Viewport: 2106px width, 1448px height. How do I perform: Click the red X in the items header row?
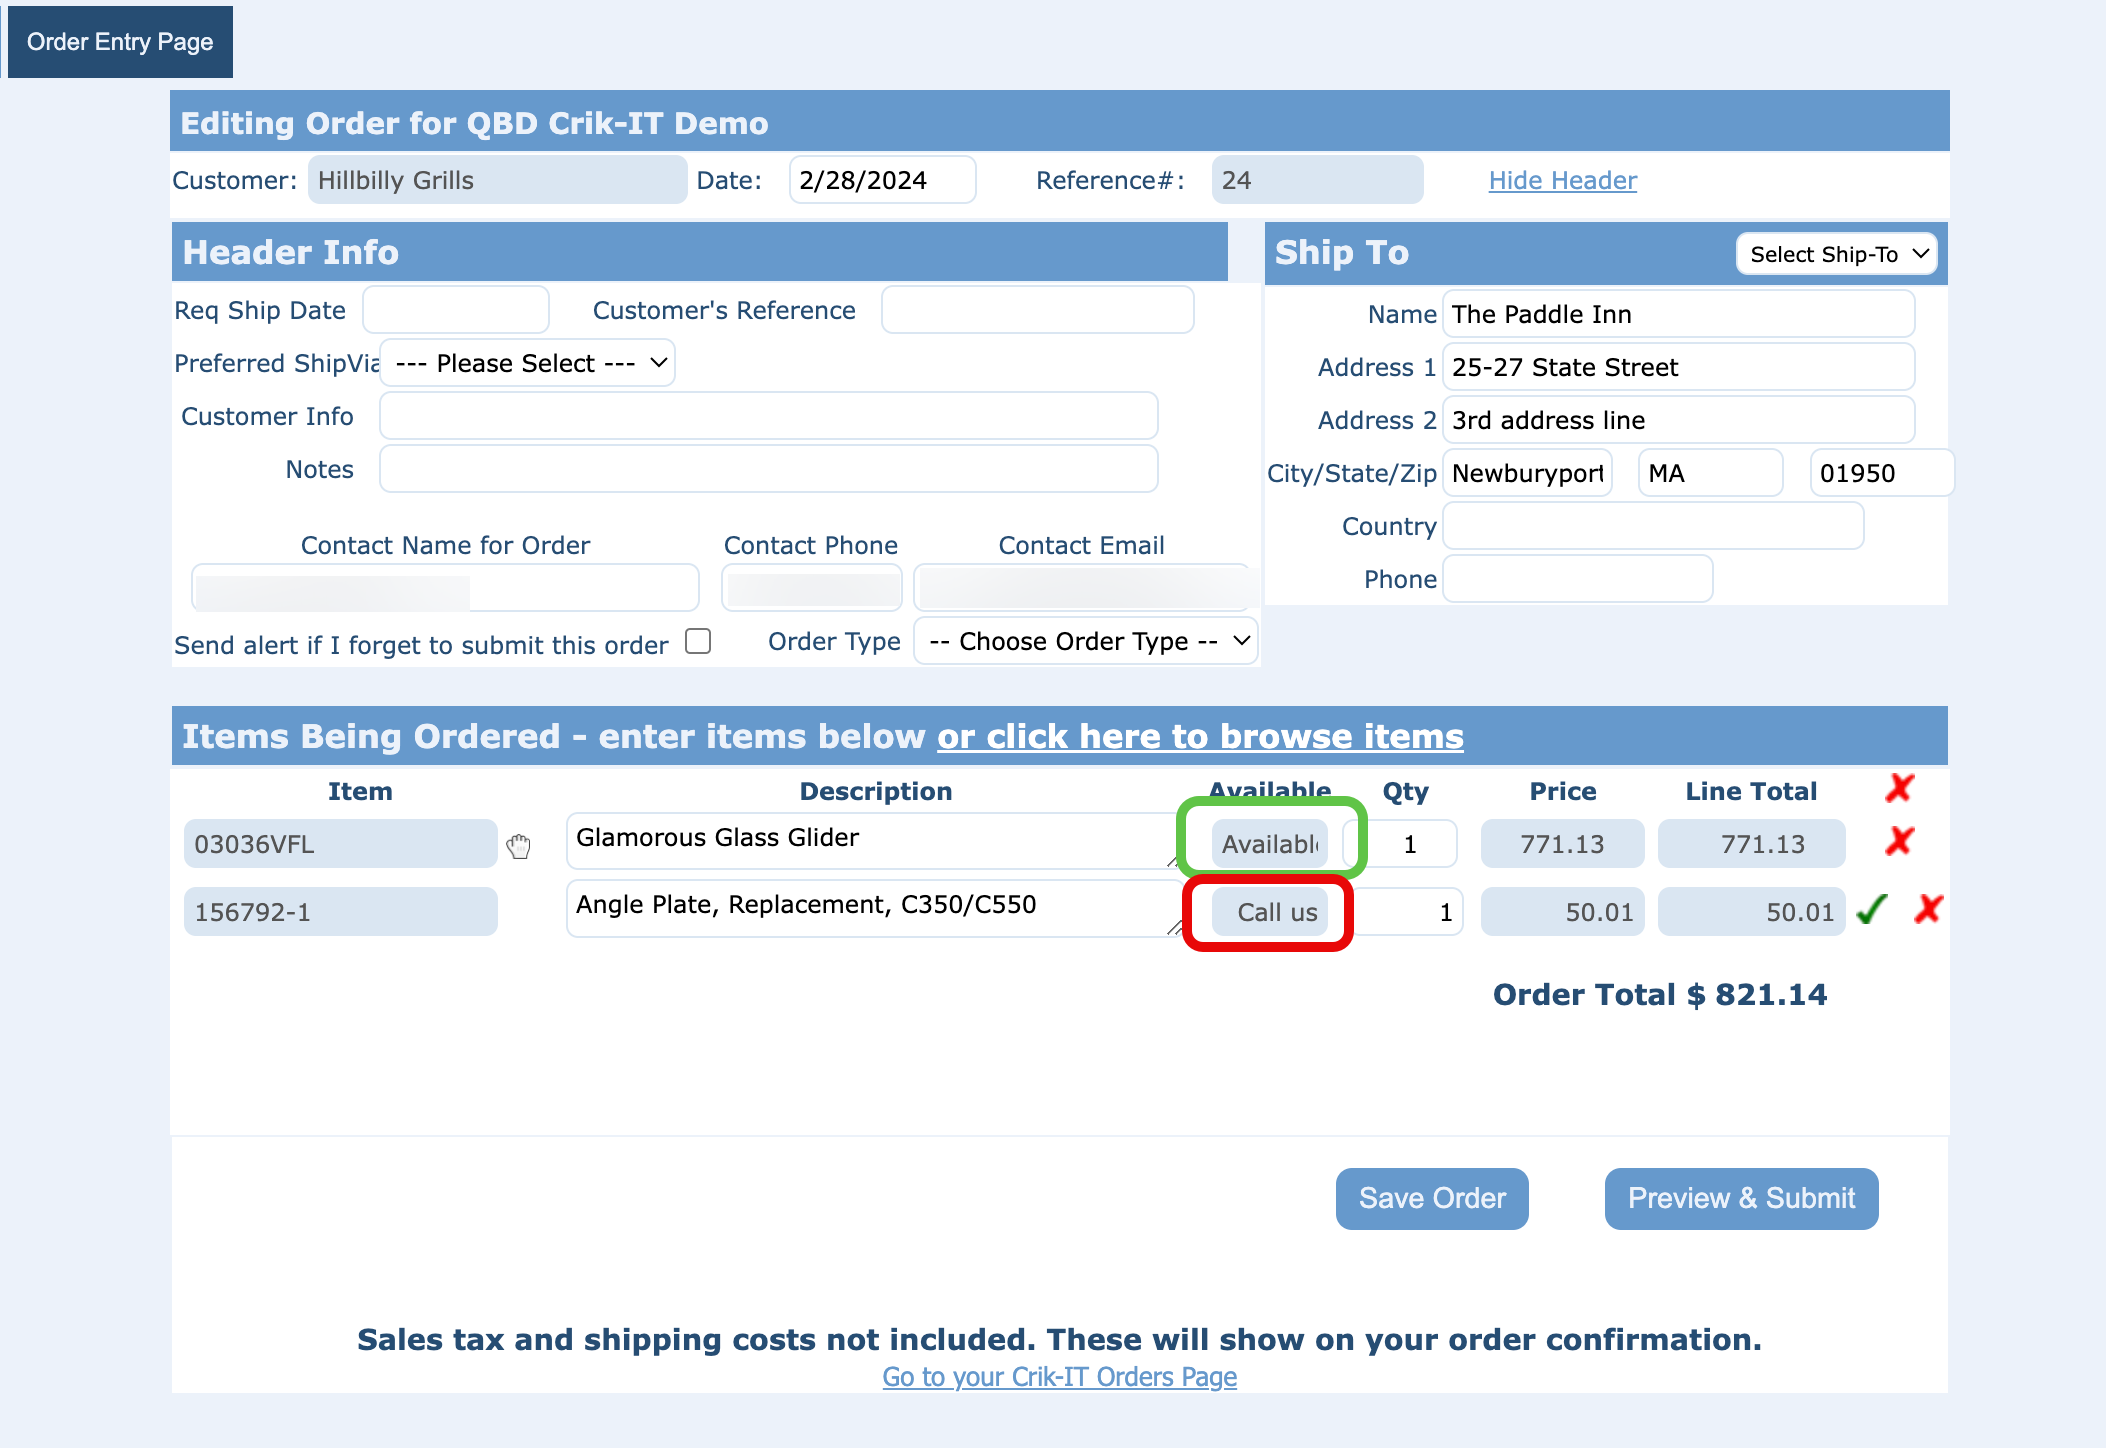[x=1898, y=789]
